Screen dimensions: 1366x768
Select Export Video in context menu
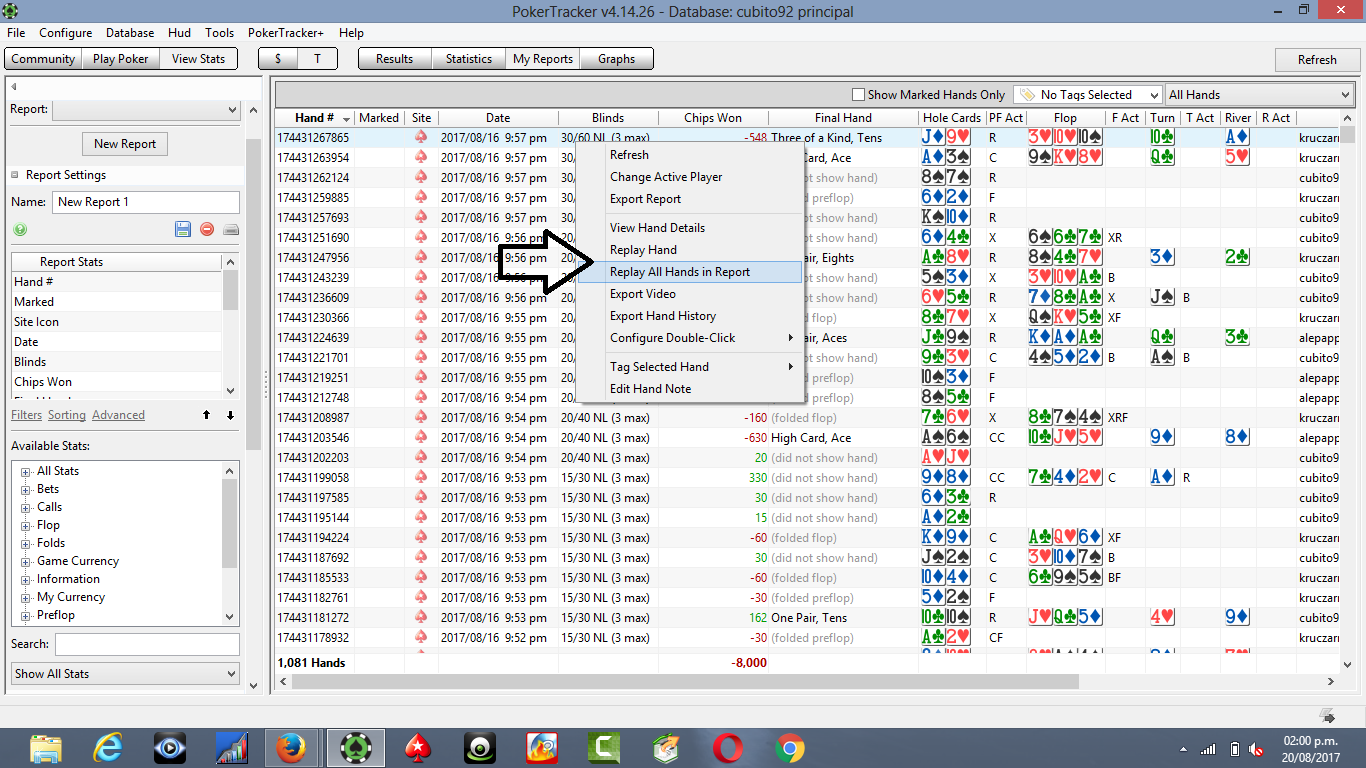point(690,294)
